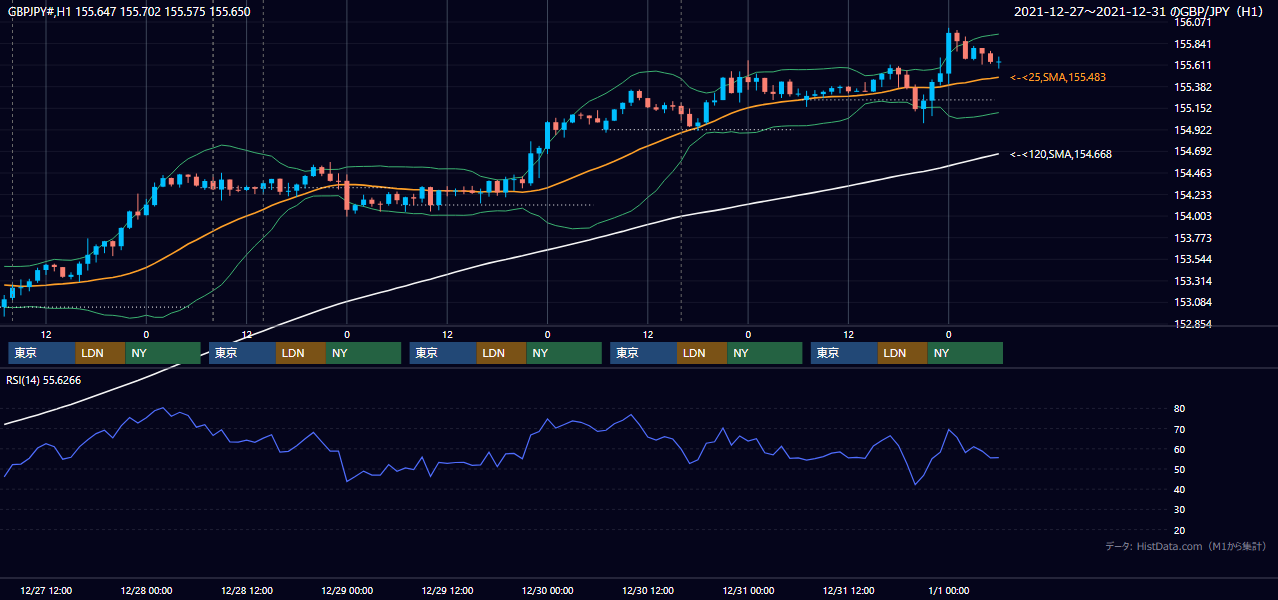Click the 12/29 12:00 time axis label

[x=447, y=591]
